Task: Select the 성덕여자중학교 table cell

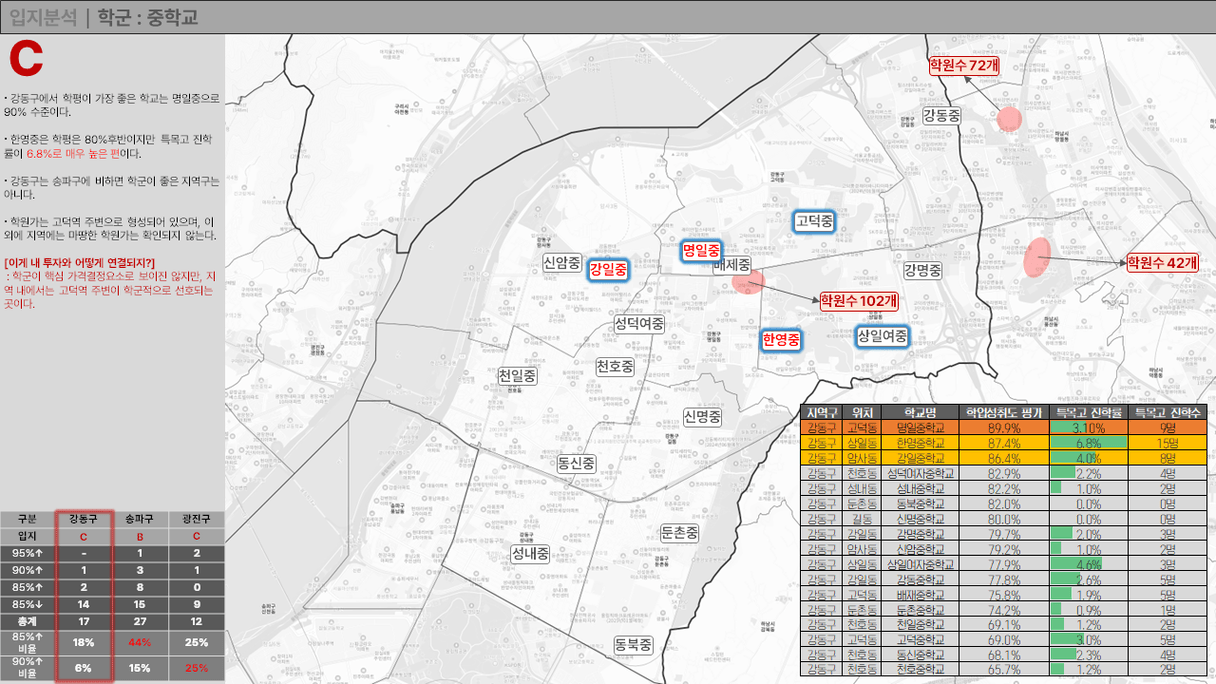Action: click(x=918, y=473)
